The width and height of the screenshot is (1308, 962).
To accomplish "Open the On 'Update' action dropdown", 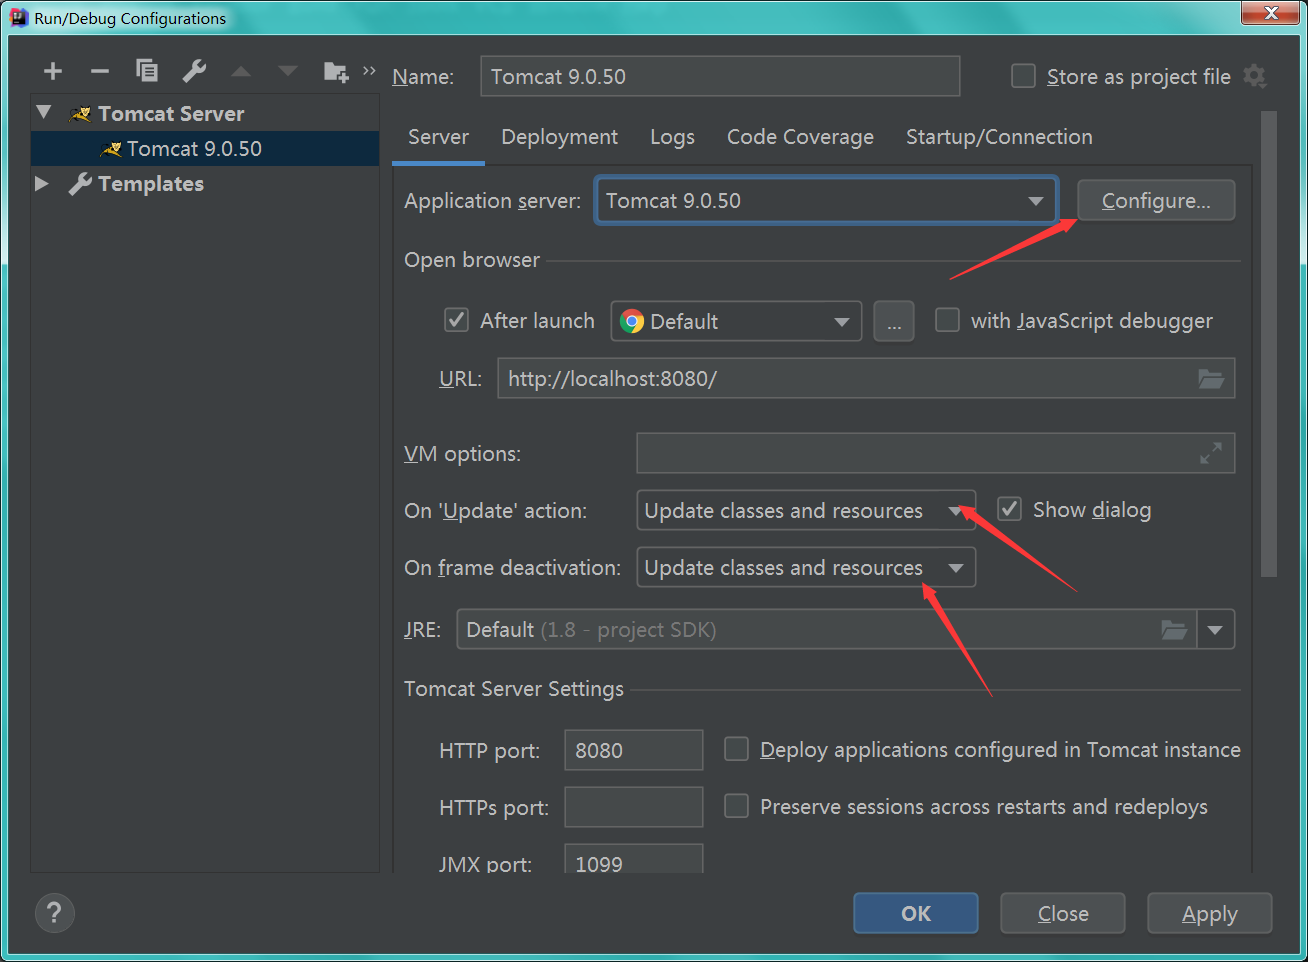I will pyautogui.click(x=806, y=510).
